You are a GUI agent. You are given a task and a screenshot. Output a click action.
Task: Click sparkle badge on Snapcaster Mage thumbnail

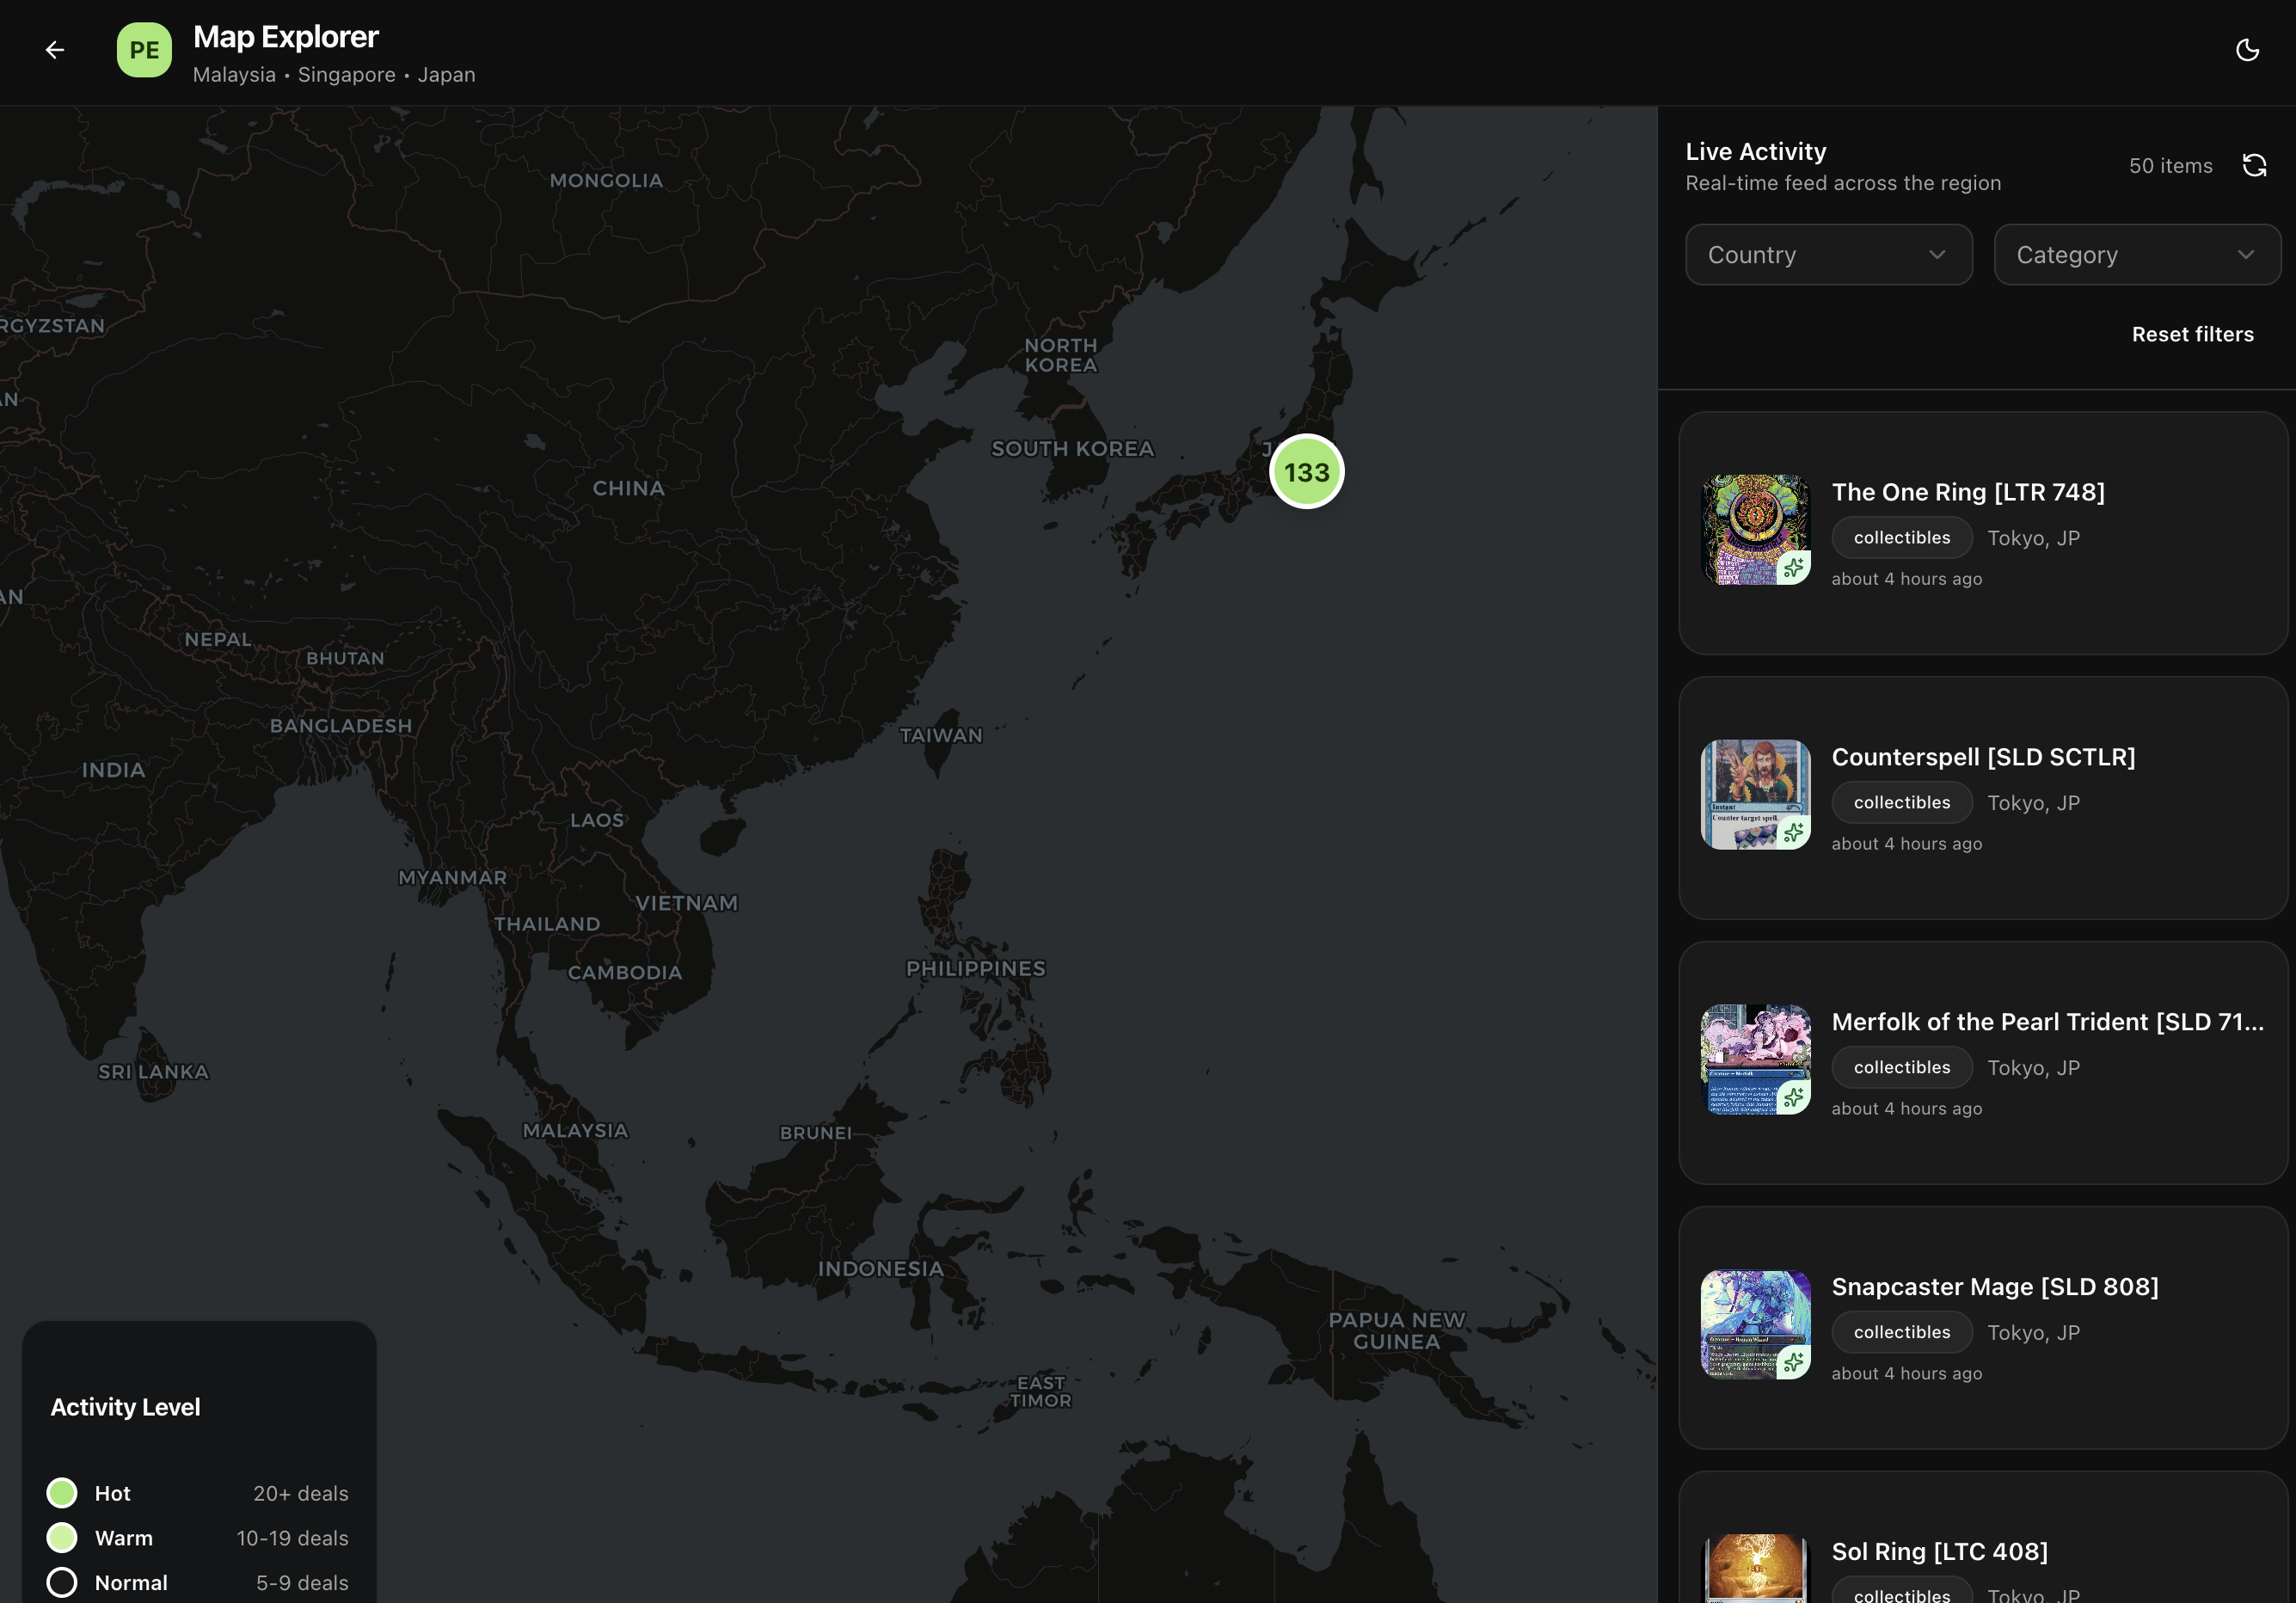point(1794,1362)
